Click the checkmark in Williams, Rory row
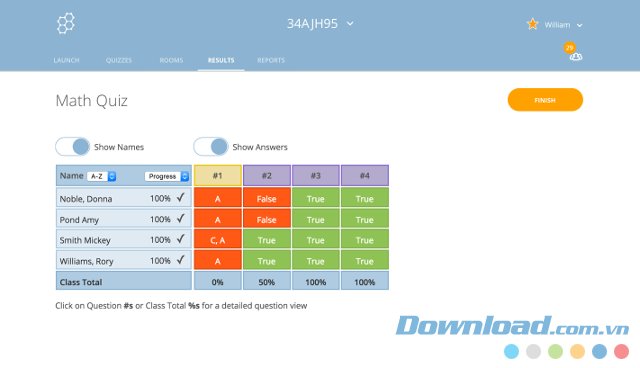Image resolution: width=640 pixels, height=368 pixels. [x=180, y=260]
